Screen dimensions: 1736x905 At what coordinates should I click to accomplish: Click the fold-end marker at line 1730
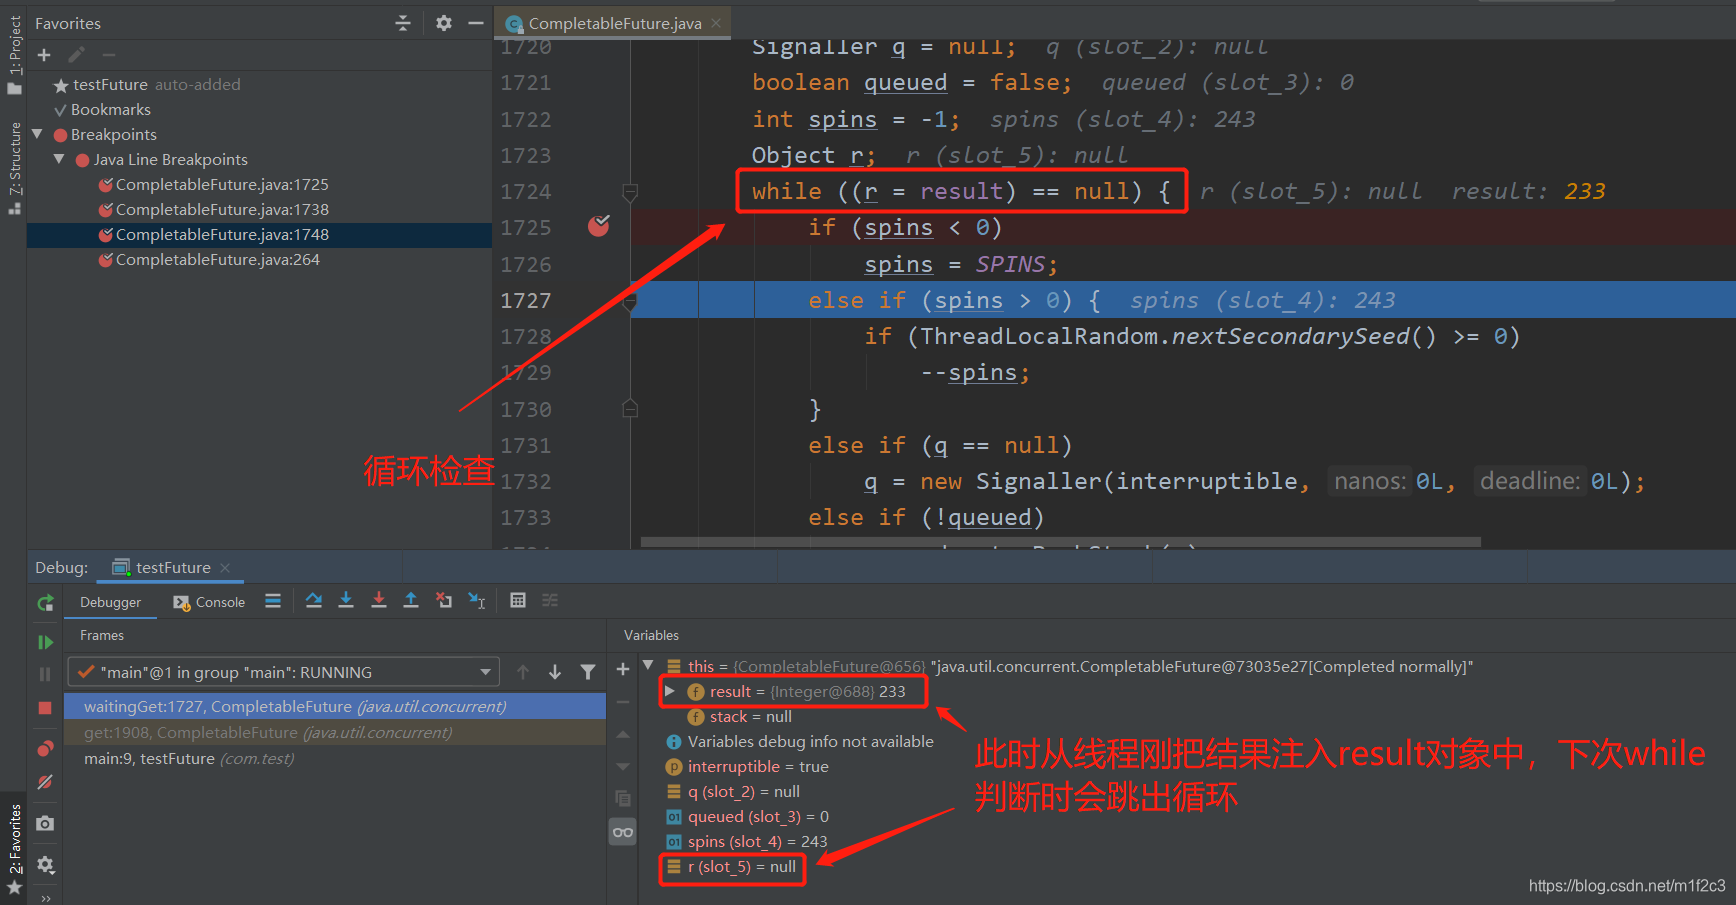tap(630, 408)
